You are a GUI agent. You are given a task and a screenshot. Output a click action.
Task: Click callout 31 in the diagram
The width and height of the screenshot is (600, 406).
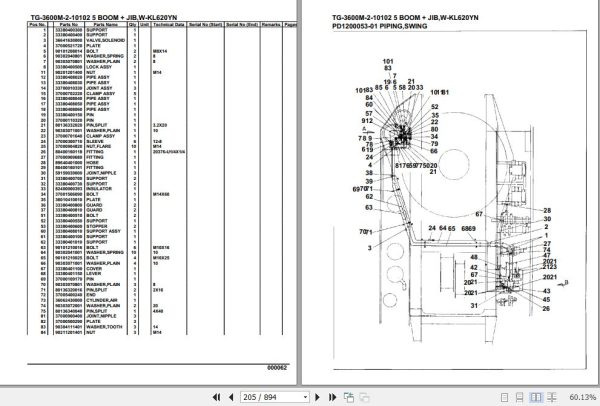[474, 305]
